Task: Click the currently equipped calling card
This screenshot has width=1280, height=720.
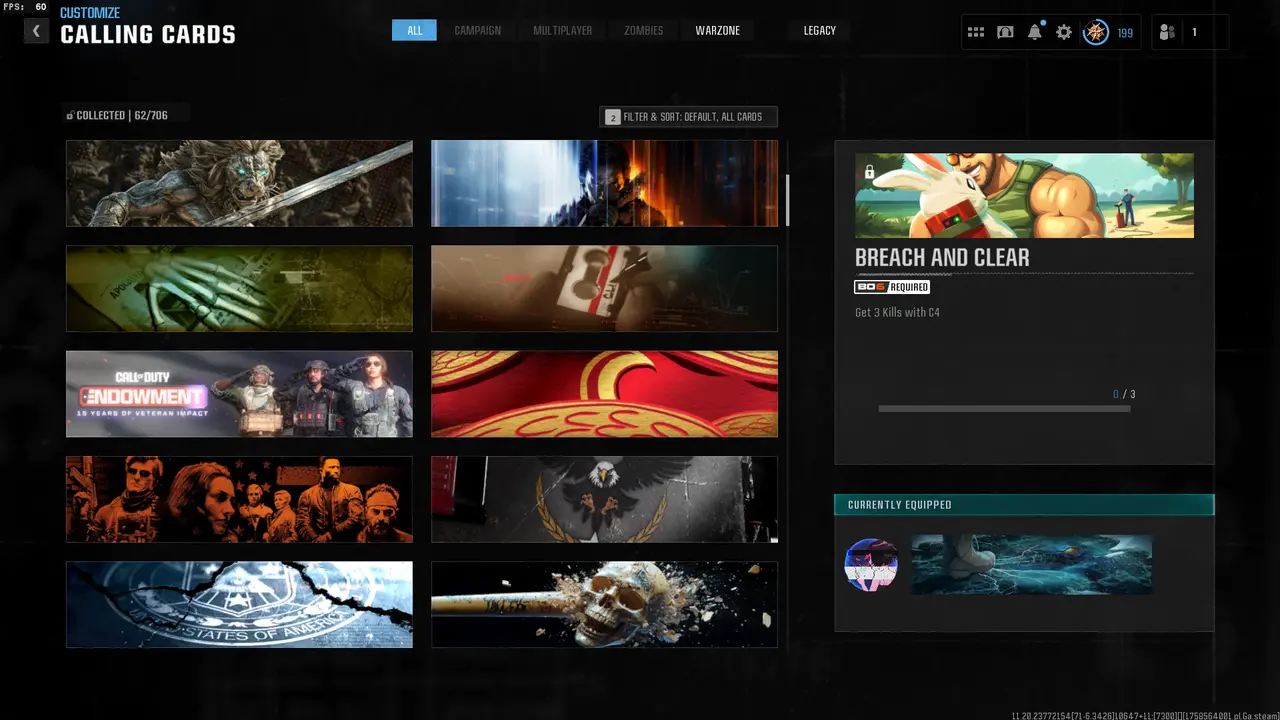Action: click(x=1032, y=564)
